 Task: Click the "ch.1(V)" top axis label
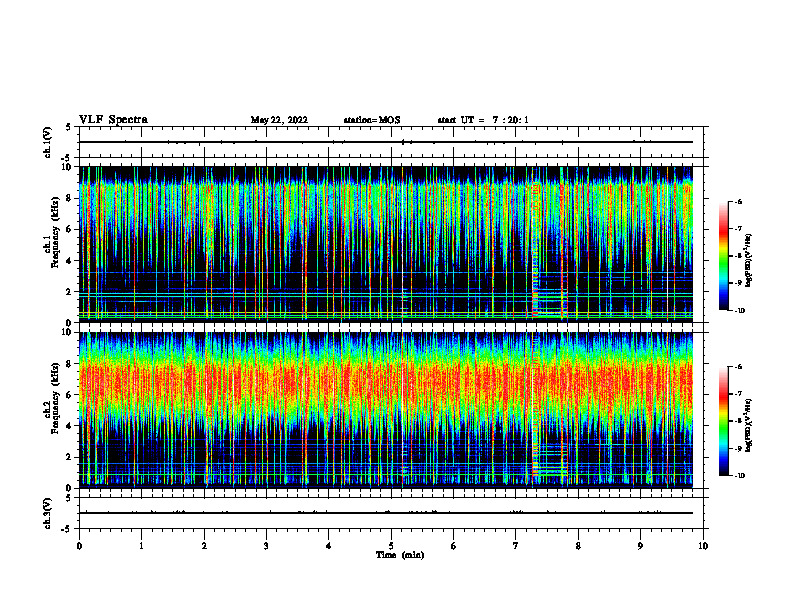(x=47, y=142)
